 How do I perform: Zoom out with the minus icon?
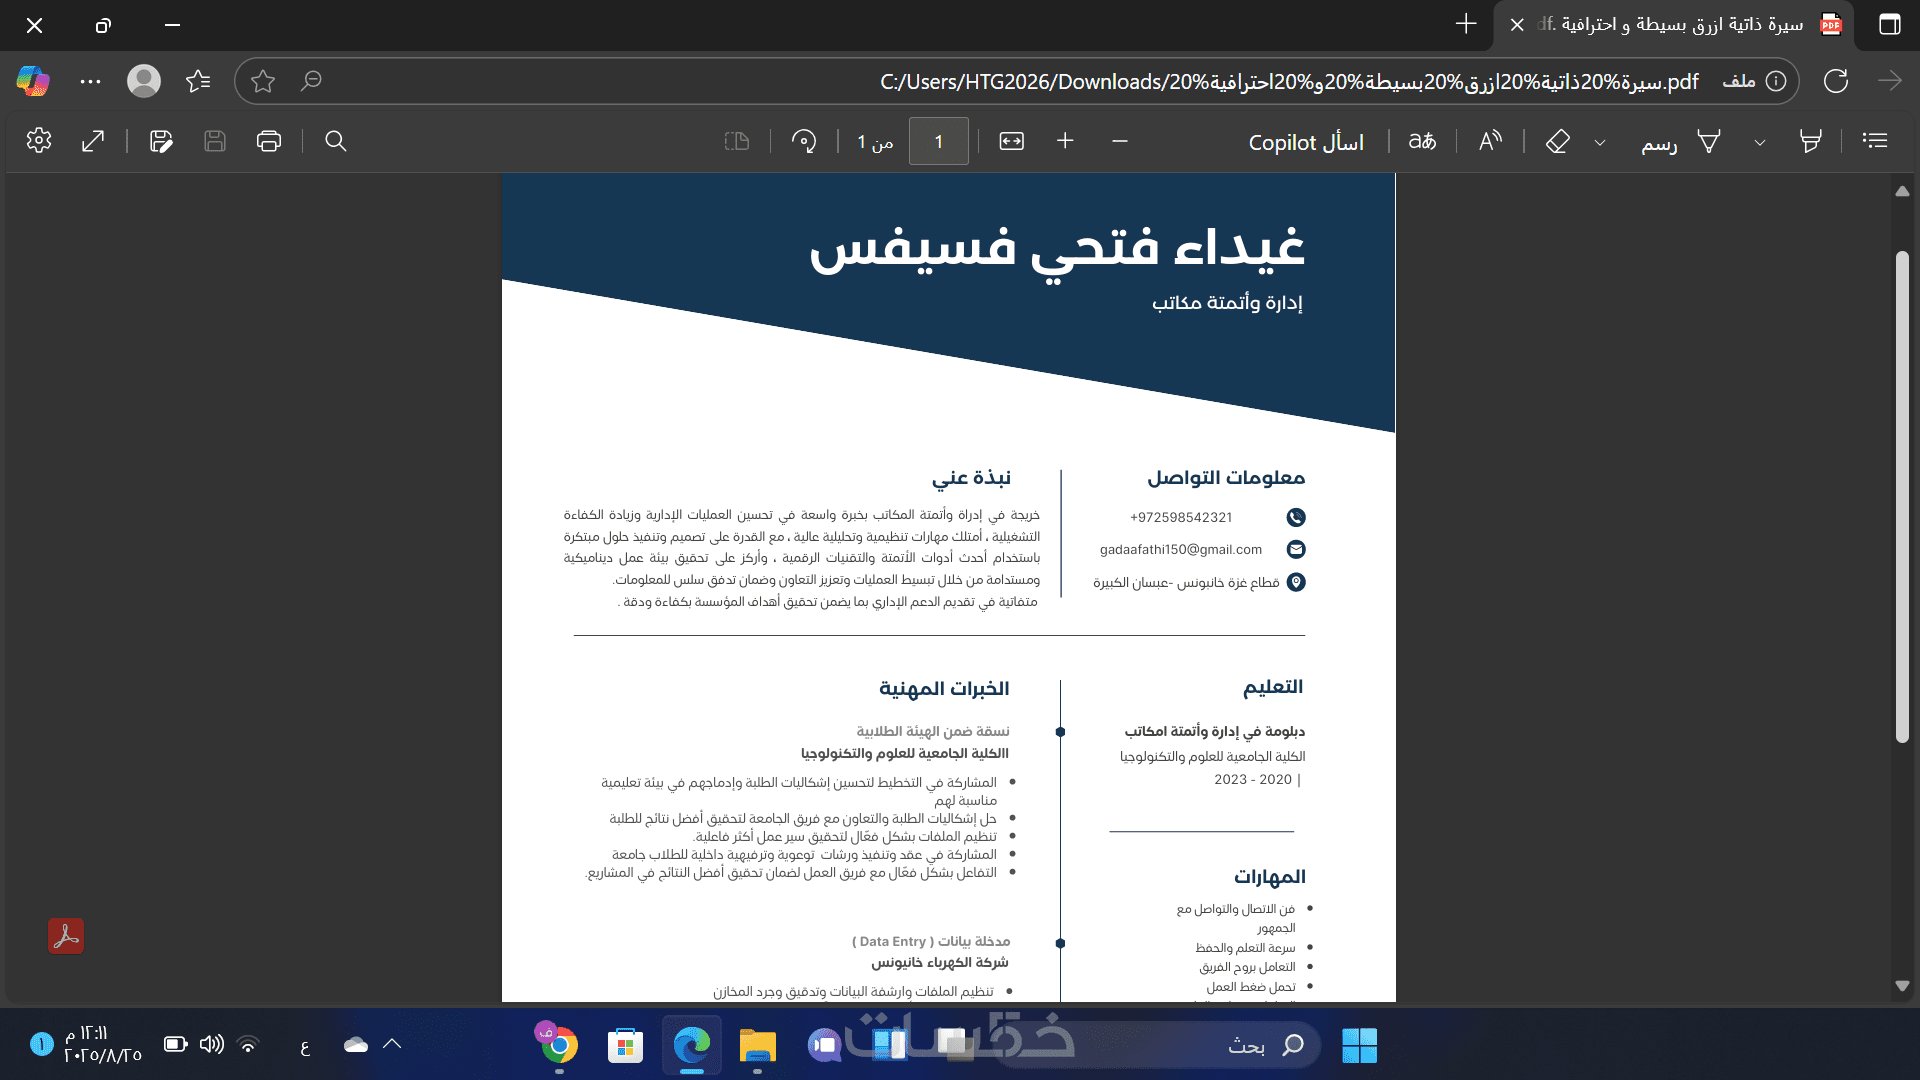(x=1120, y=141)
